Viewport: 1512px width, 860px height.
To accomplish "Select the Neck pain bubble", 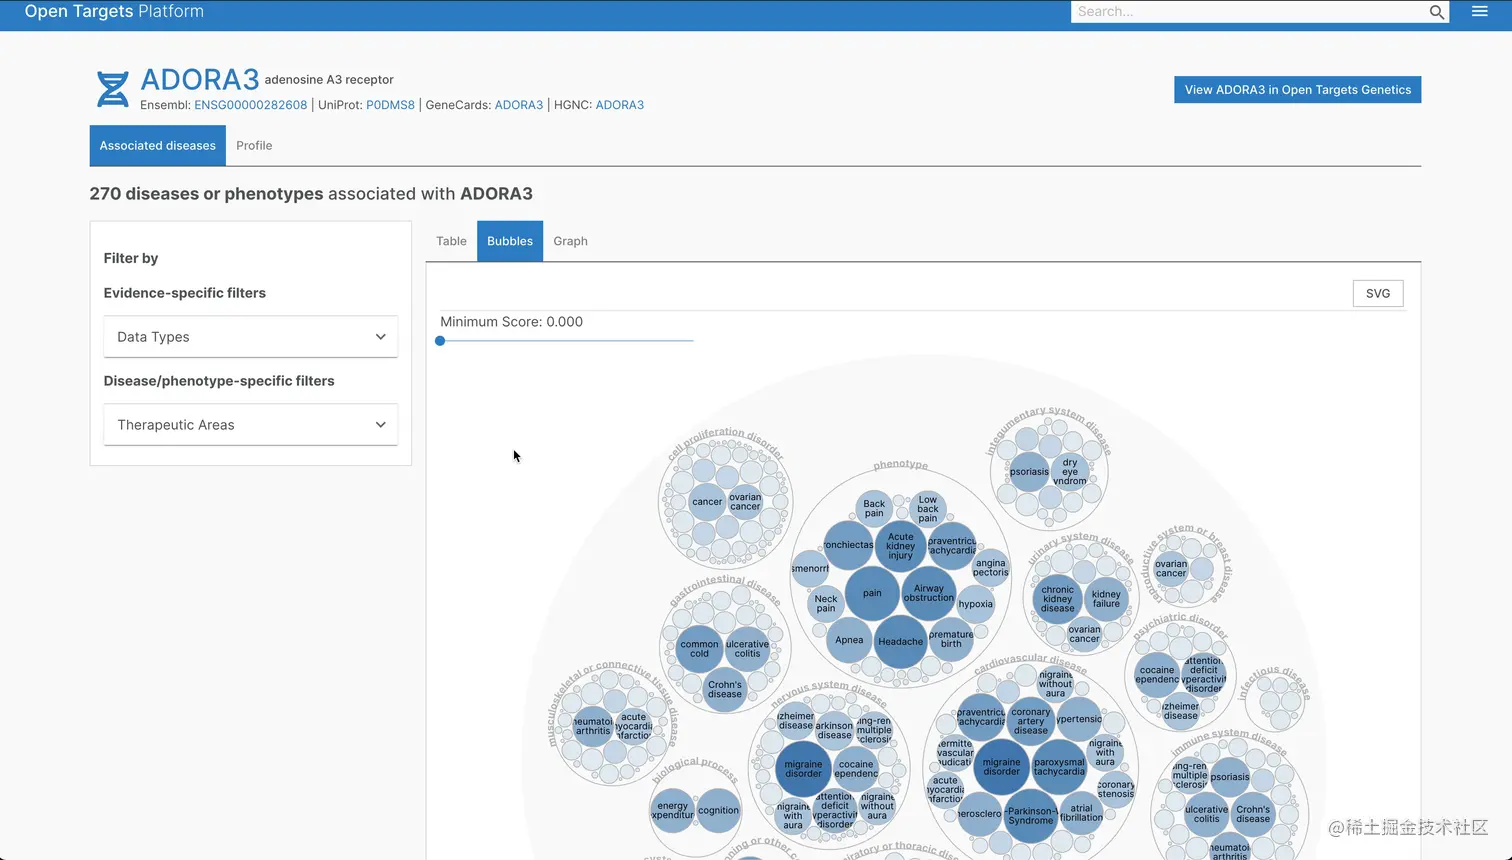I will click(826, 604).
